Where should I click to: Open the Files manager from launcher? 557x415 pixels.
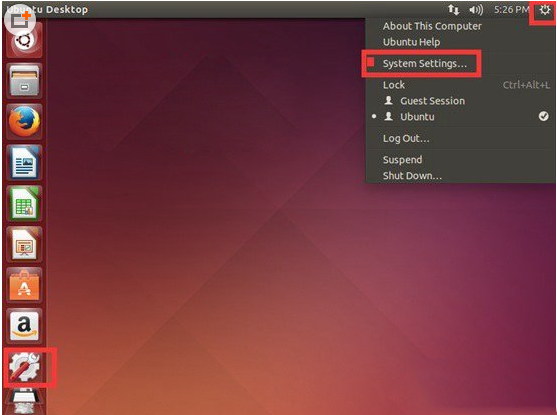pyautogui.click(x=24, y=81)
